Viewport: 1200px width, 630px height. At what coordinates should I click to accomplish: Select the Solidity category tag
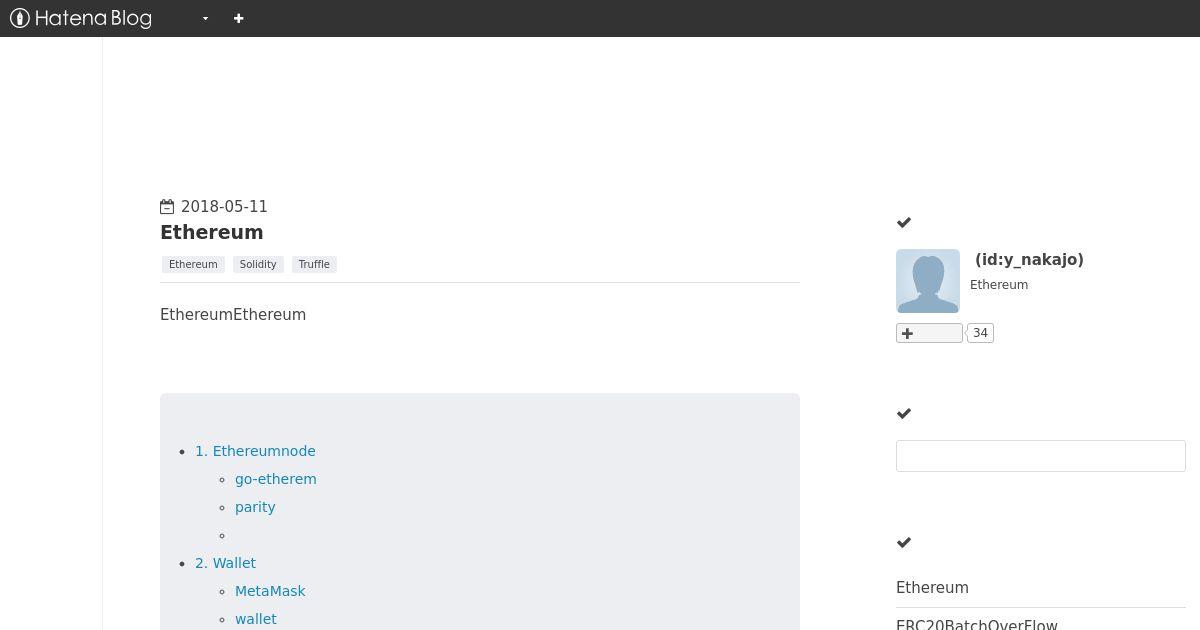click(x=258, y=264)
